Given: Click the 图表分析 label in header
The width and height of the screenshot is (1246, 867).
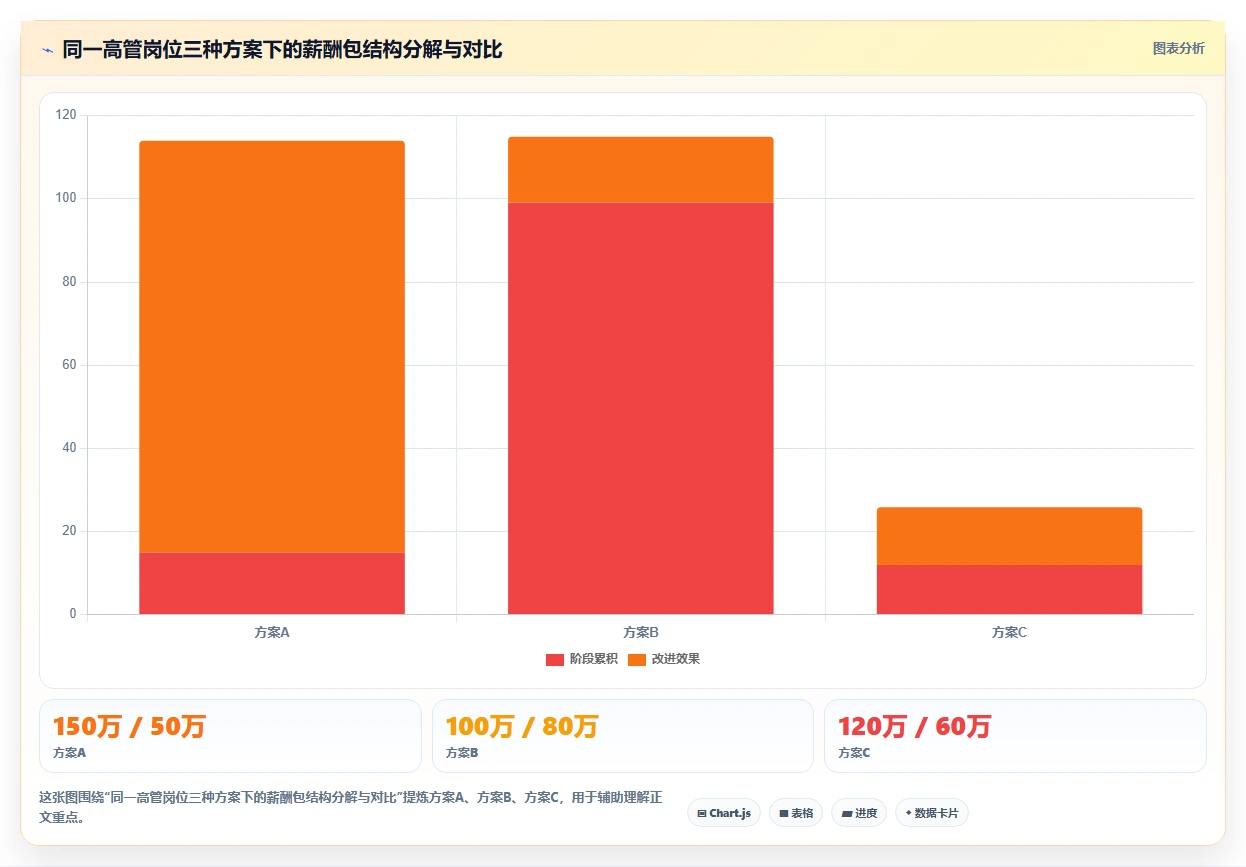Looking at the screenshot, I should click(x=1178, y=48).
